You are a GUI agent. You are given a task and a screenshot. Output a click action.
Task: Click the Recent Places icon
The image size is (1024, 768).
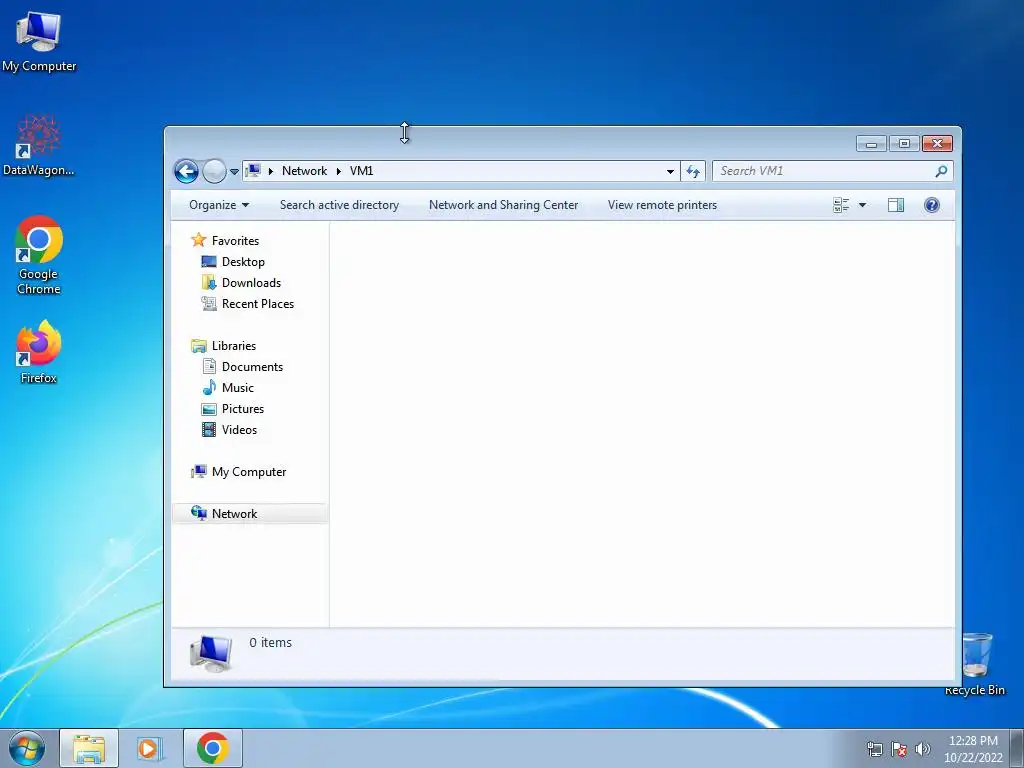pyautogui.click(x=209, y=304)
